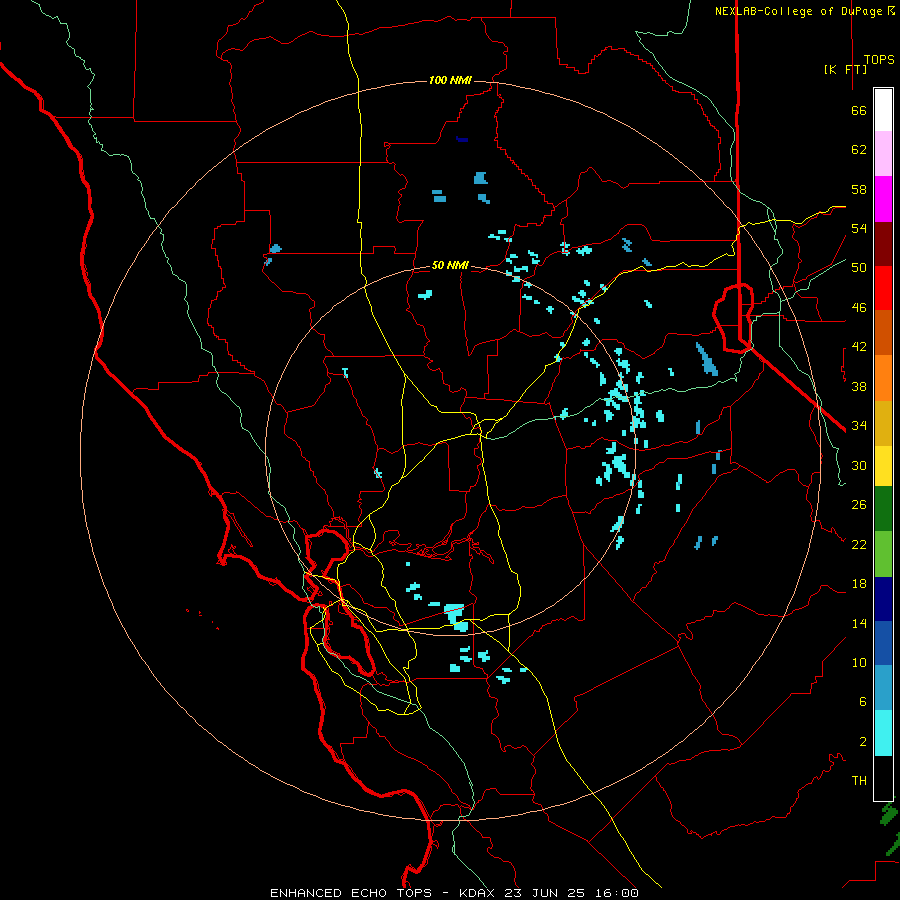Click the legend value 66
This screenshot has width=900, height=900.
[x=859, y=111]
